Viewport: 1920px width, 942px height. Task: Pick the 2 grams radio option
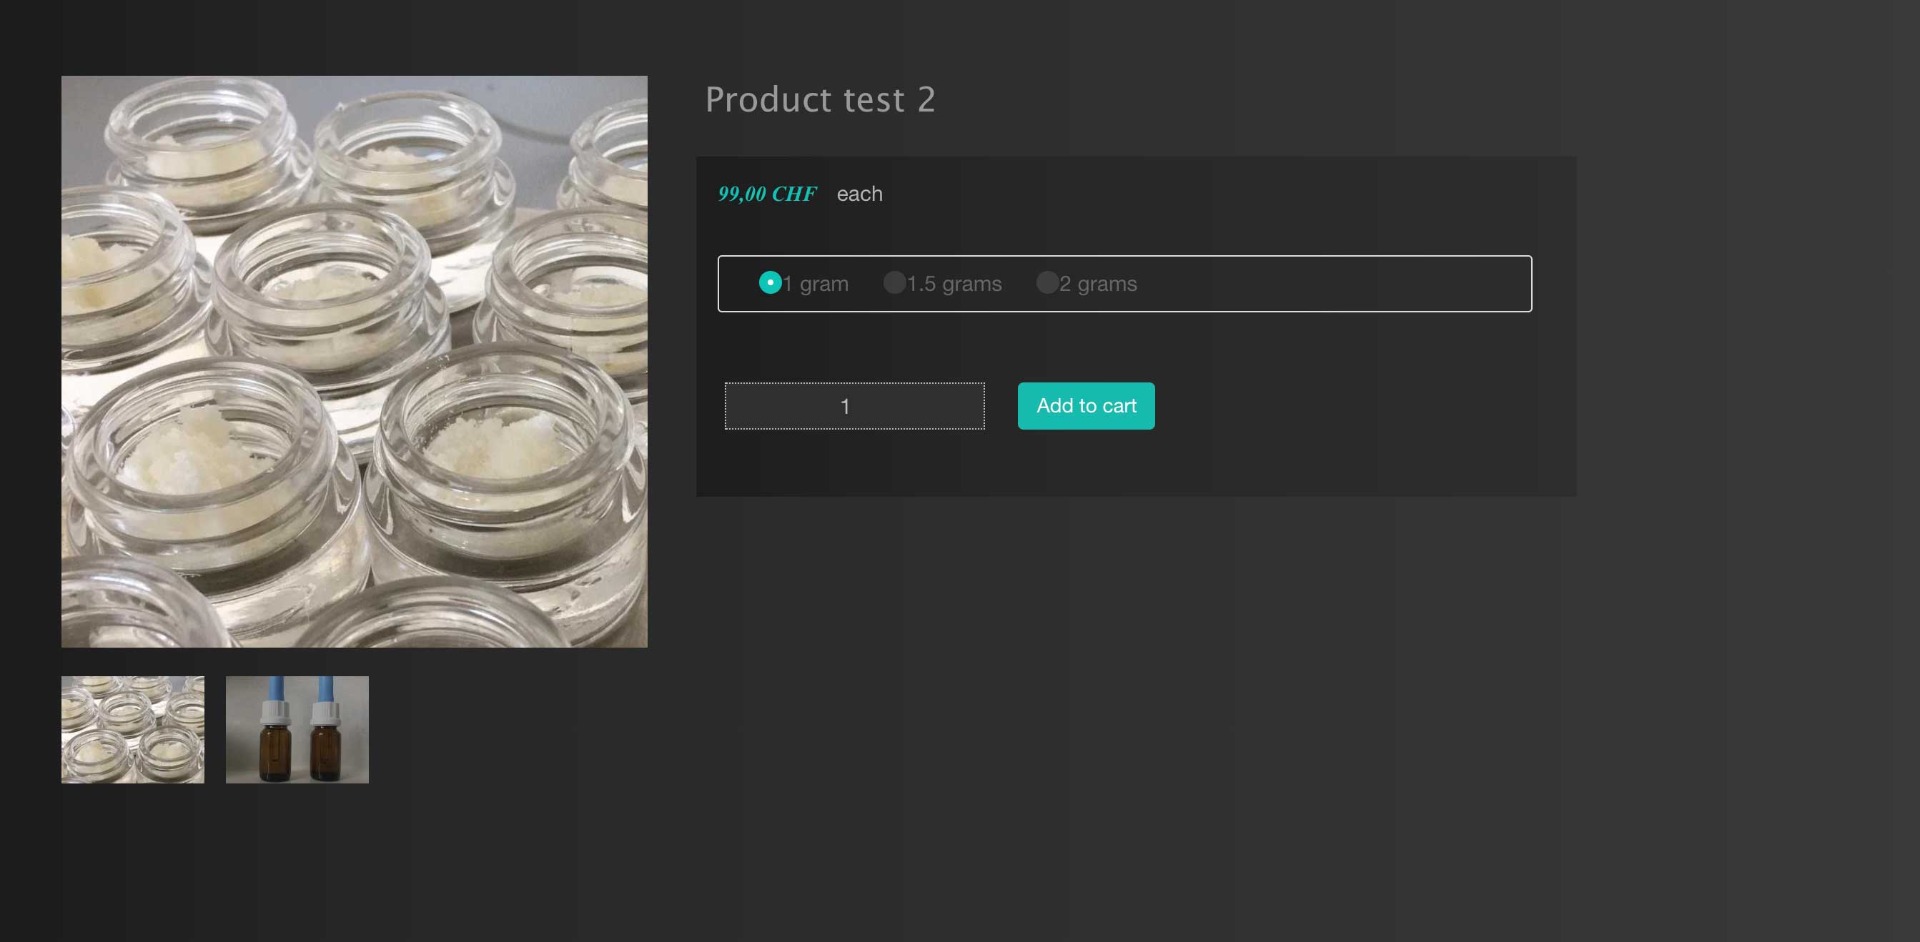click(x=1047, y=283)
